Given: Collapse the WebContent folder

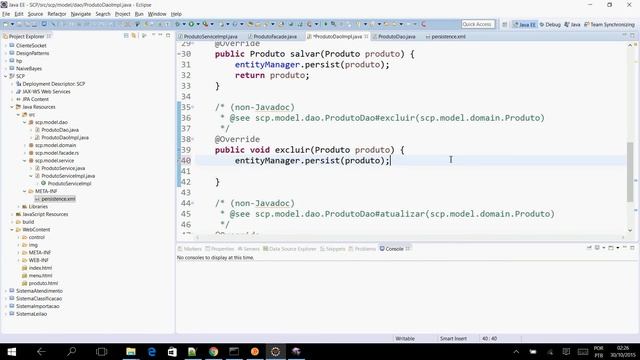Looking at the screenshot, I should pyautogui.click(x=12, y=230).
